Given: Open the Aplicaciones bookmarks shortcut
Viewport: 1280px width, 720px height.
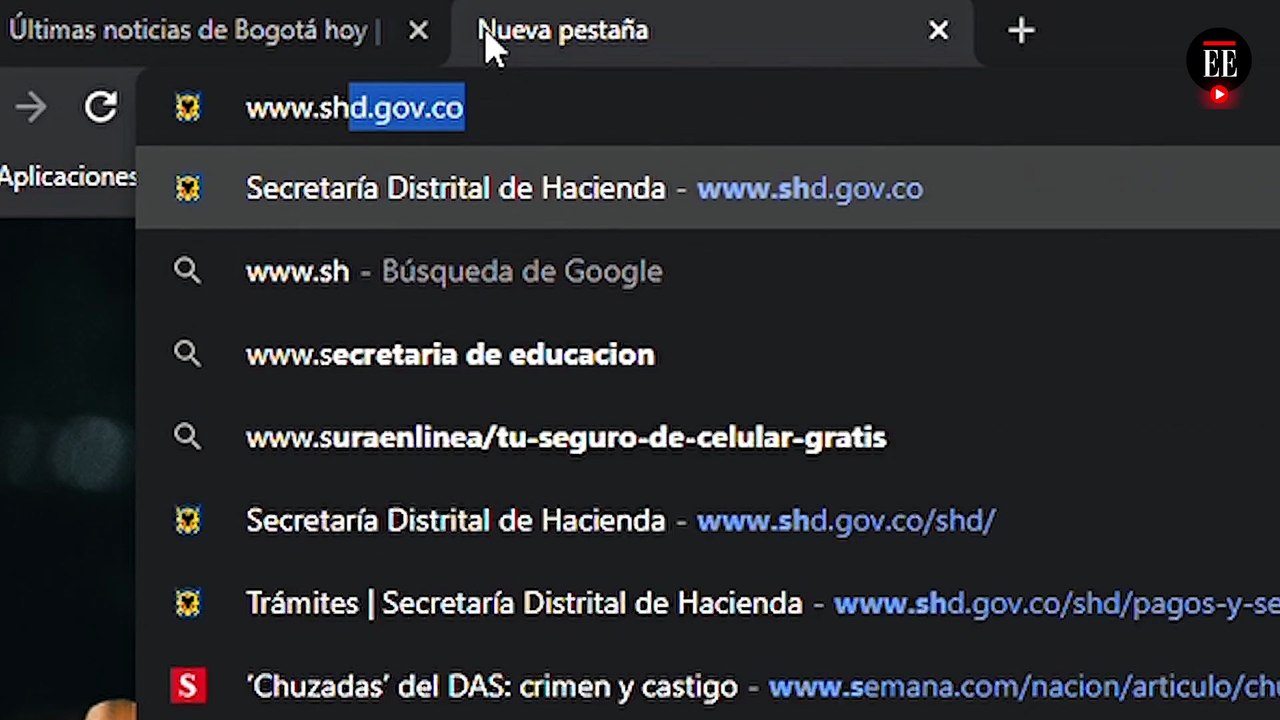Looking at the screenshot, I should click(68, 178).
